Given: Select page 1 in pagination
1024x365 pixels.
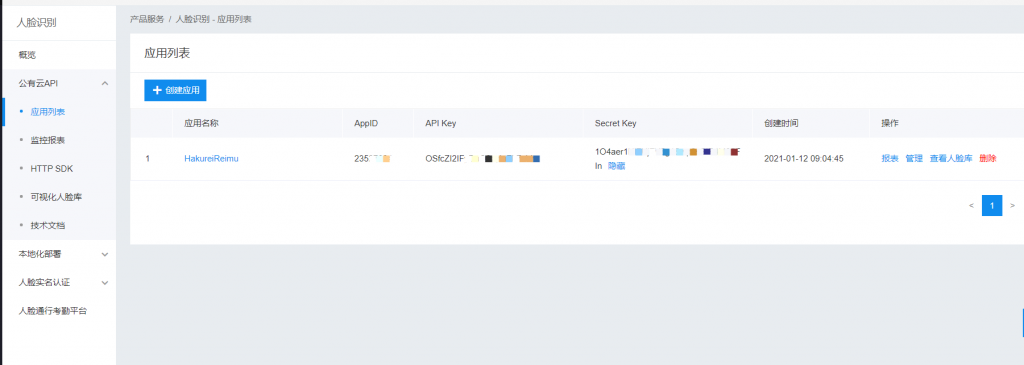Looking at the screenshot, I should [x=992, y=205].
